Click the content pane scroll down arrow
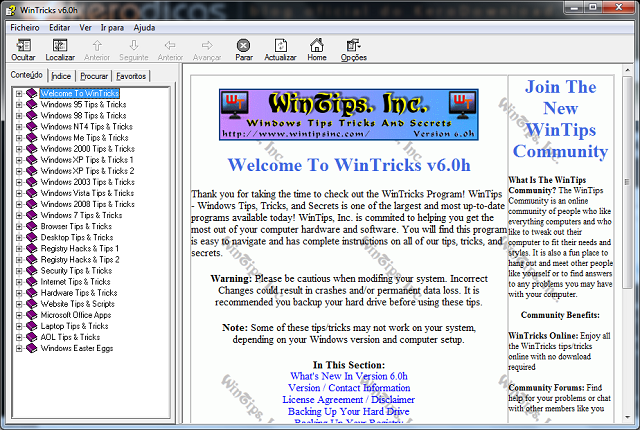This screenshot has height=430, width=640. coord(627,417)
